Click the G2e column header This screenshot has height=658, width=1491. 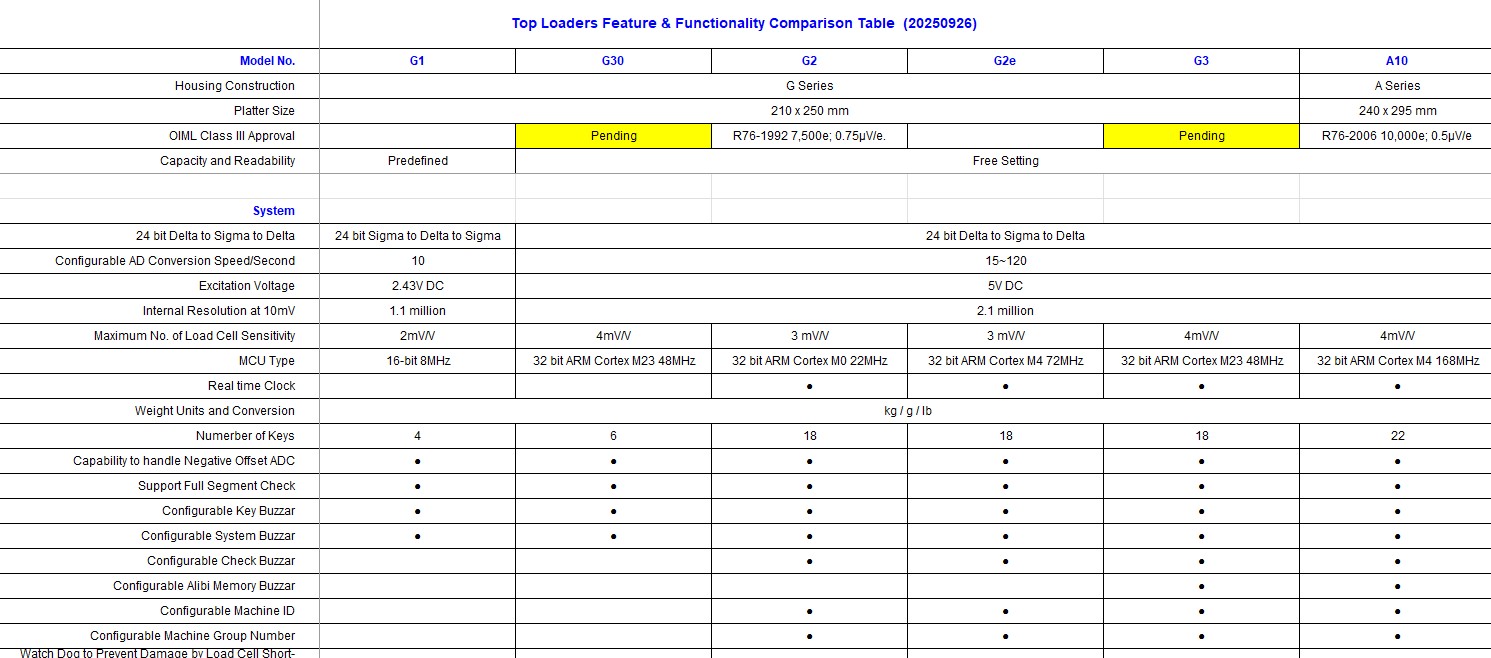tap(1005, 61)
